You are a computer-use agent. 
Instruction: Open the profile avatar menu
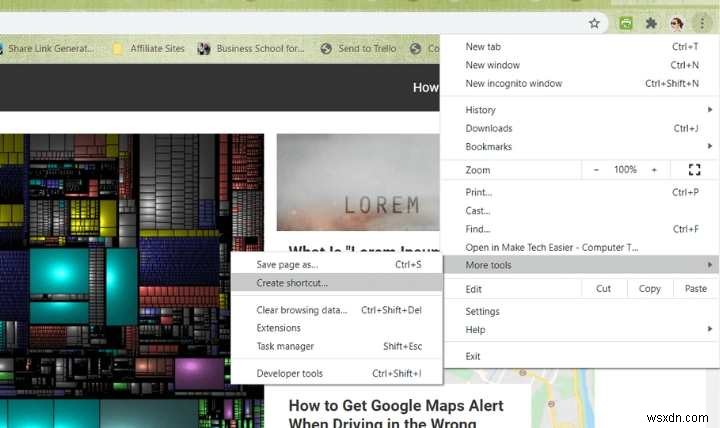click(x=676, y=23)
